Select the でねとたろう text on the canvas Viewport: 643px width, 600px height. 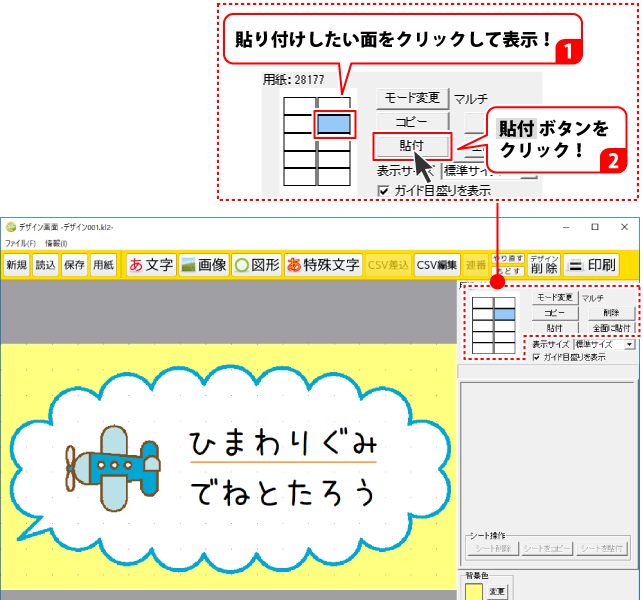pos(283,493)
